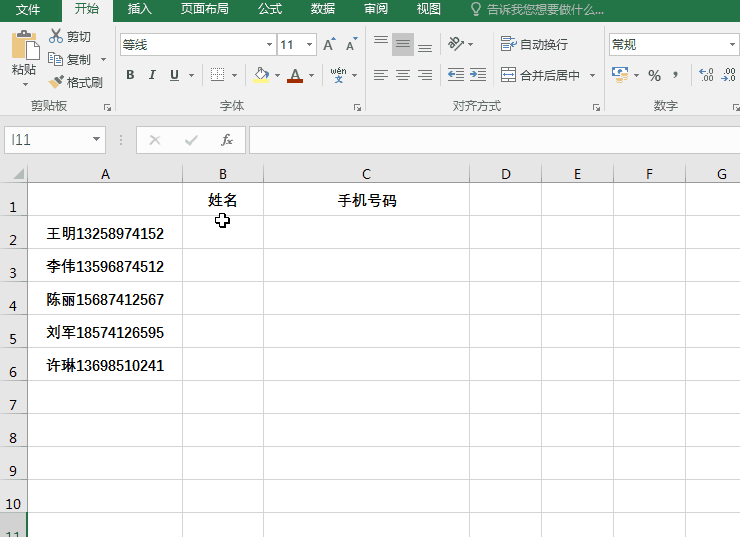740x537 pixels.
Task: Select cell with 陈丽15687412567
Action: tap(105, 299)
